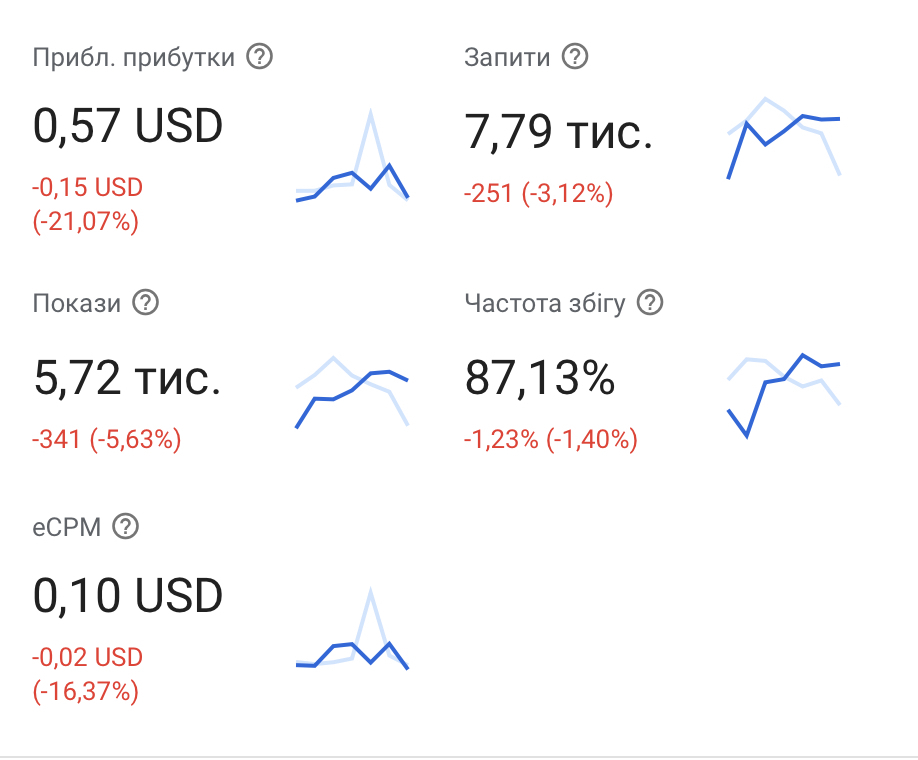
Task: Open help tooltip for Покази
Action: coord(146,302)
